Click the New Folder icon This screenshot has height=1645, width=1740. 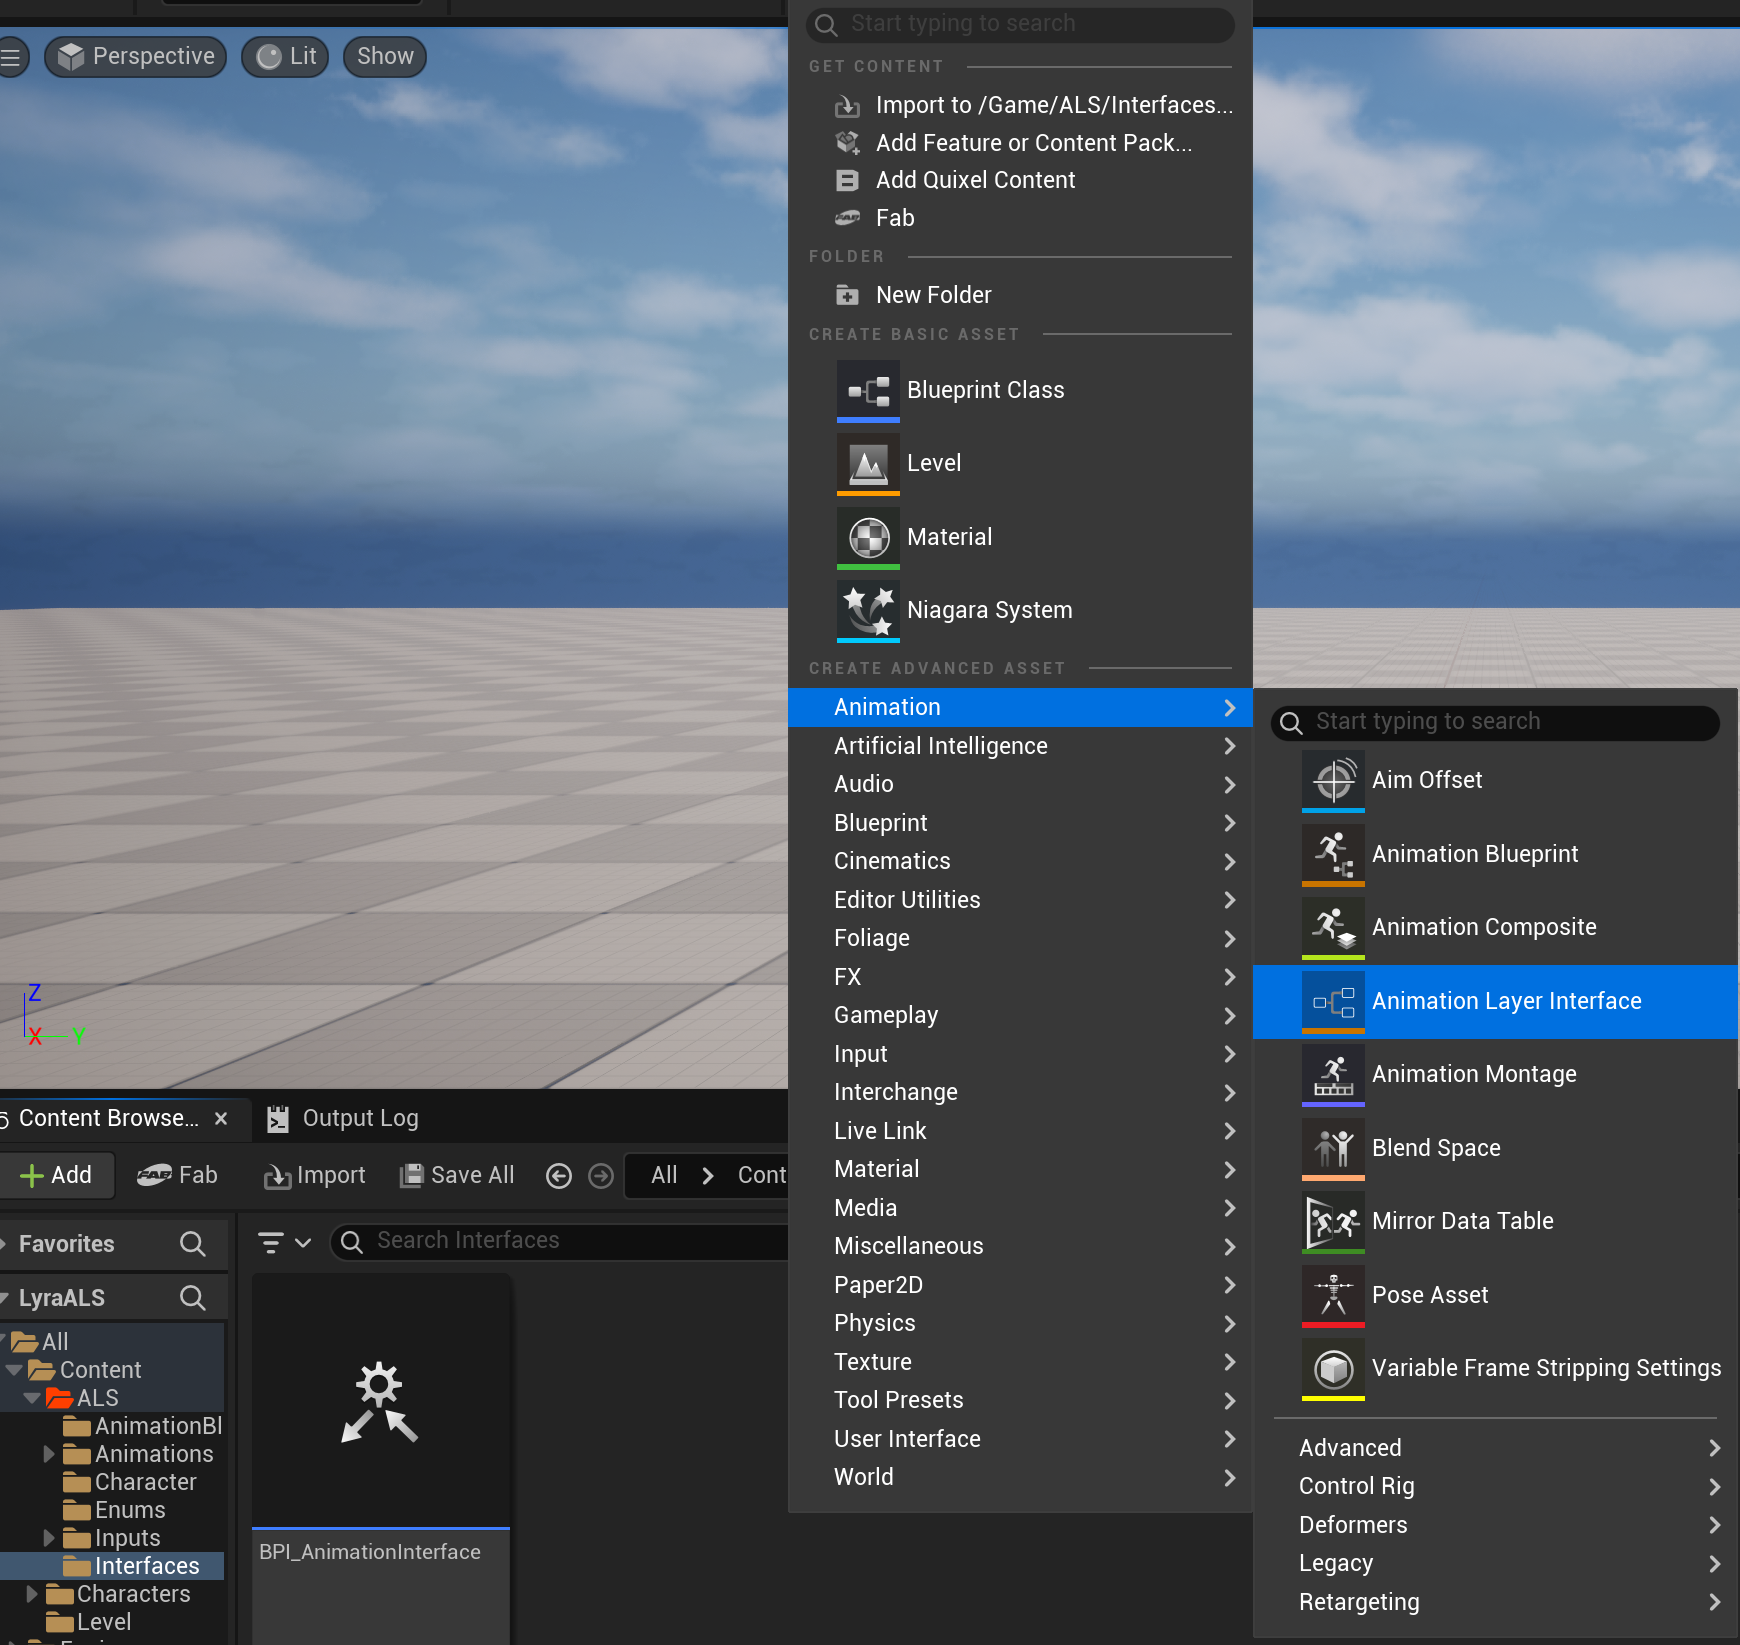(847, 295)
